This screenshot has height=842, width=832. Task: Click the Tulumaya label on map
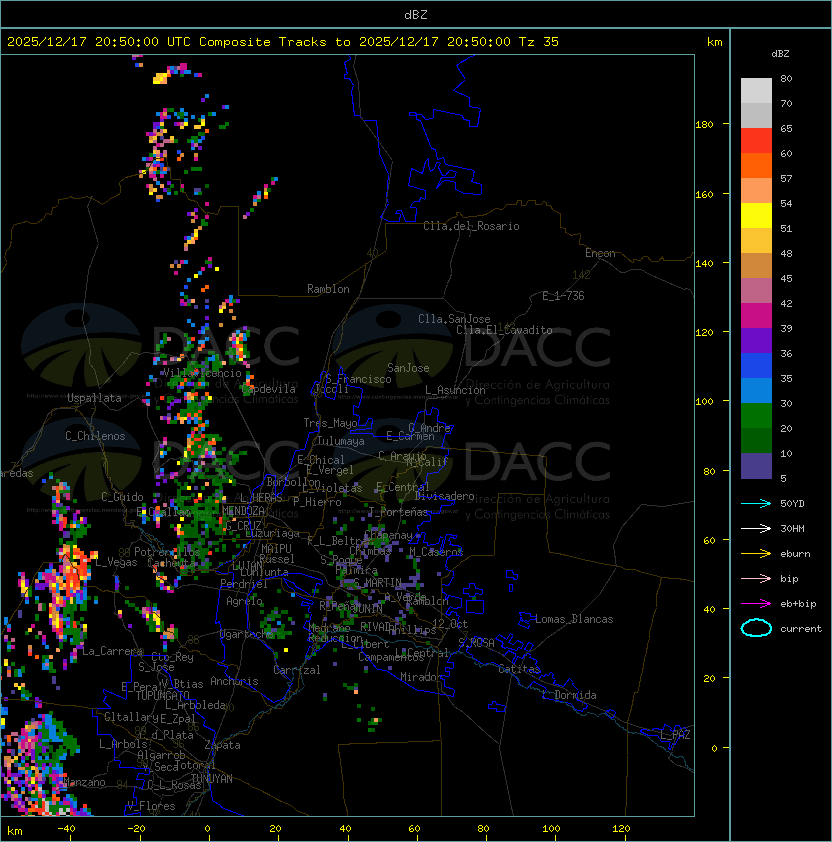point(341,441)
